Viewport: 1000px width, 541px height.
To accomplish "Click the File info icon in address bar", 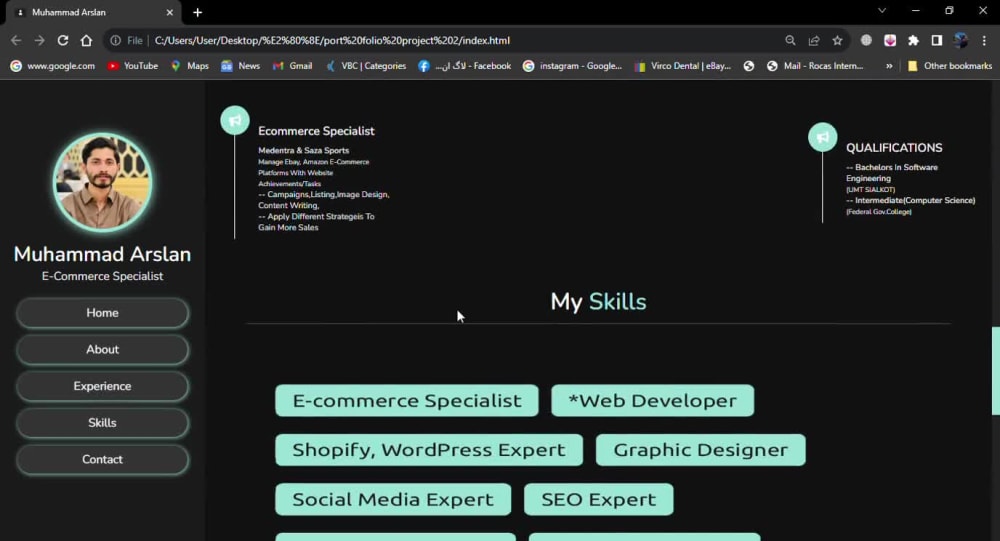I will [115, 40].
